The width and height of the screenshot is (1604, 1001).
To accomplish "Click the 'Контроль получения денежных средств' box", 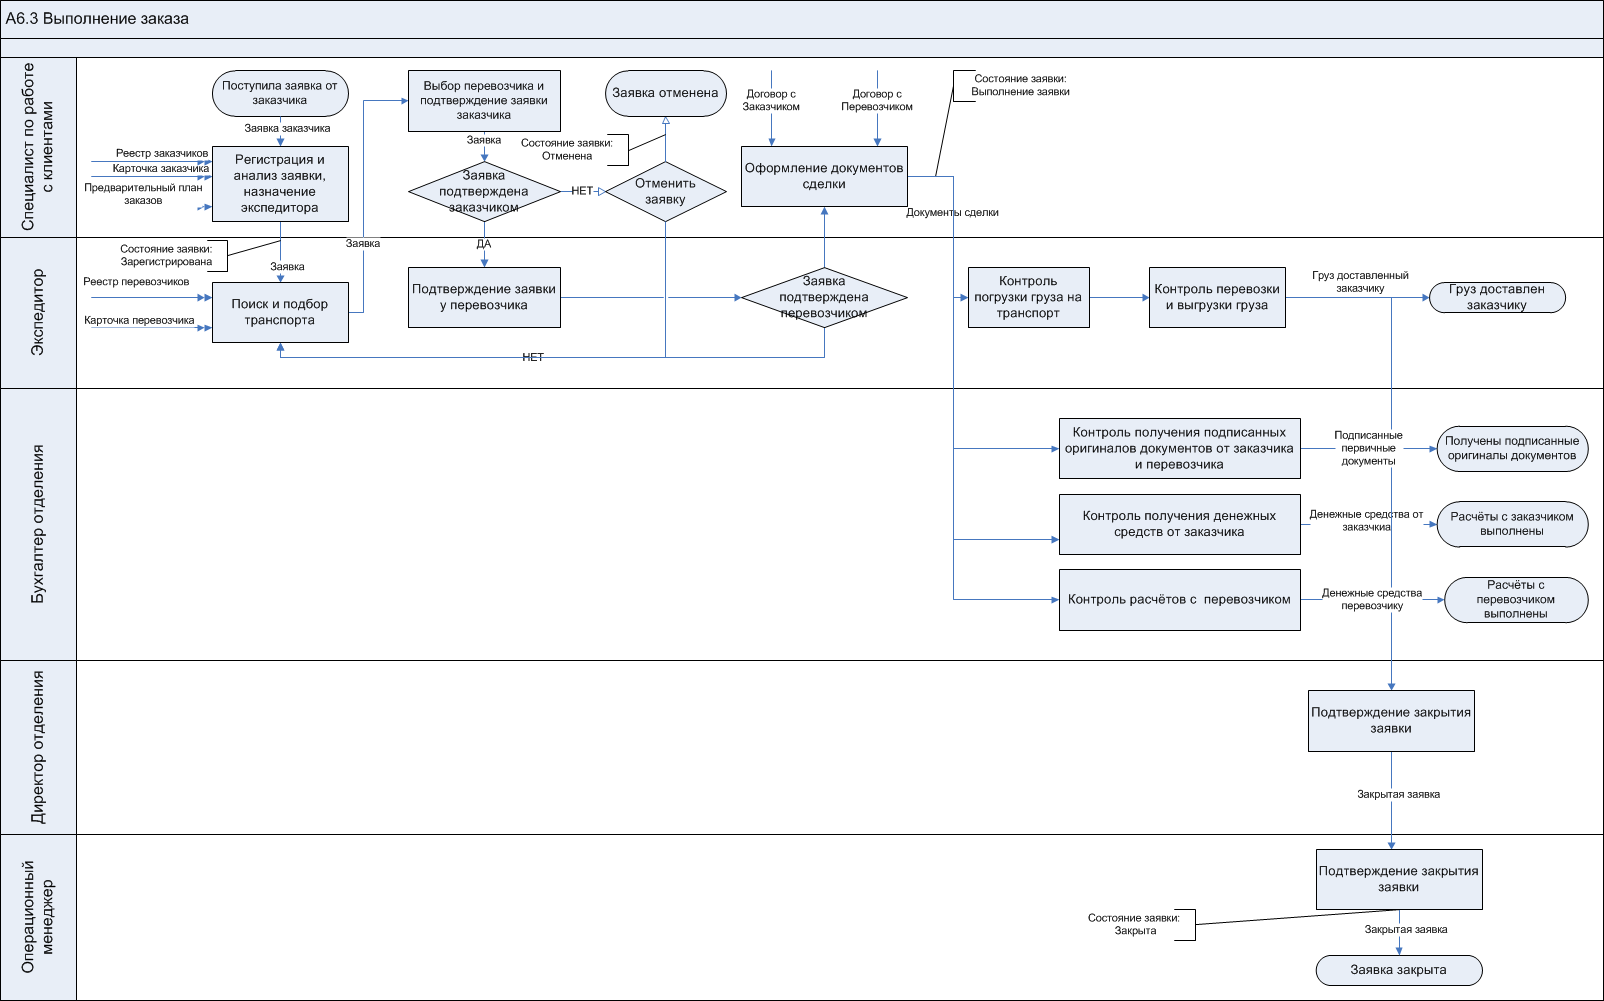I will [1179, 524].
